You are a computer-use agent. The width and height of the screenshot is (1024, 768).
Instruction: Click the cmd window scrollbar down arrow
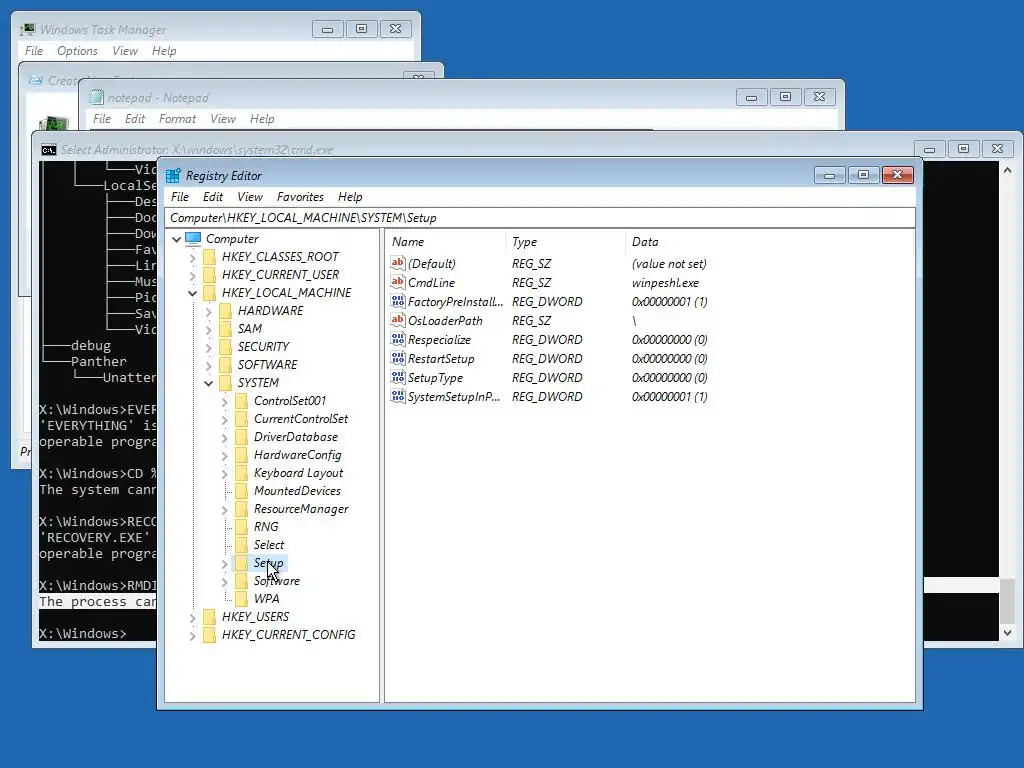pos(1007,632)
